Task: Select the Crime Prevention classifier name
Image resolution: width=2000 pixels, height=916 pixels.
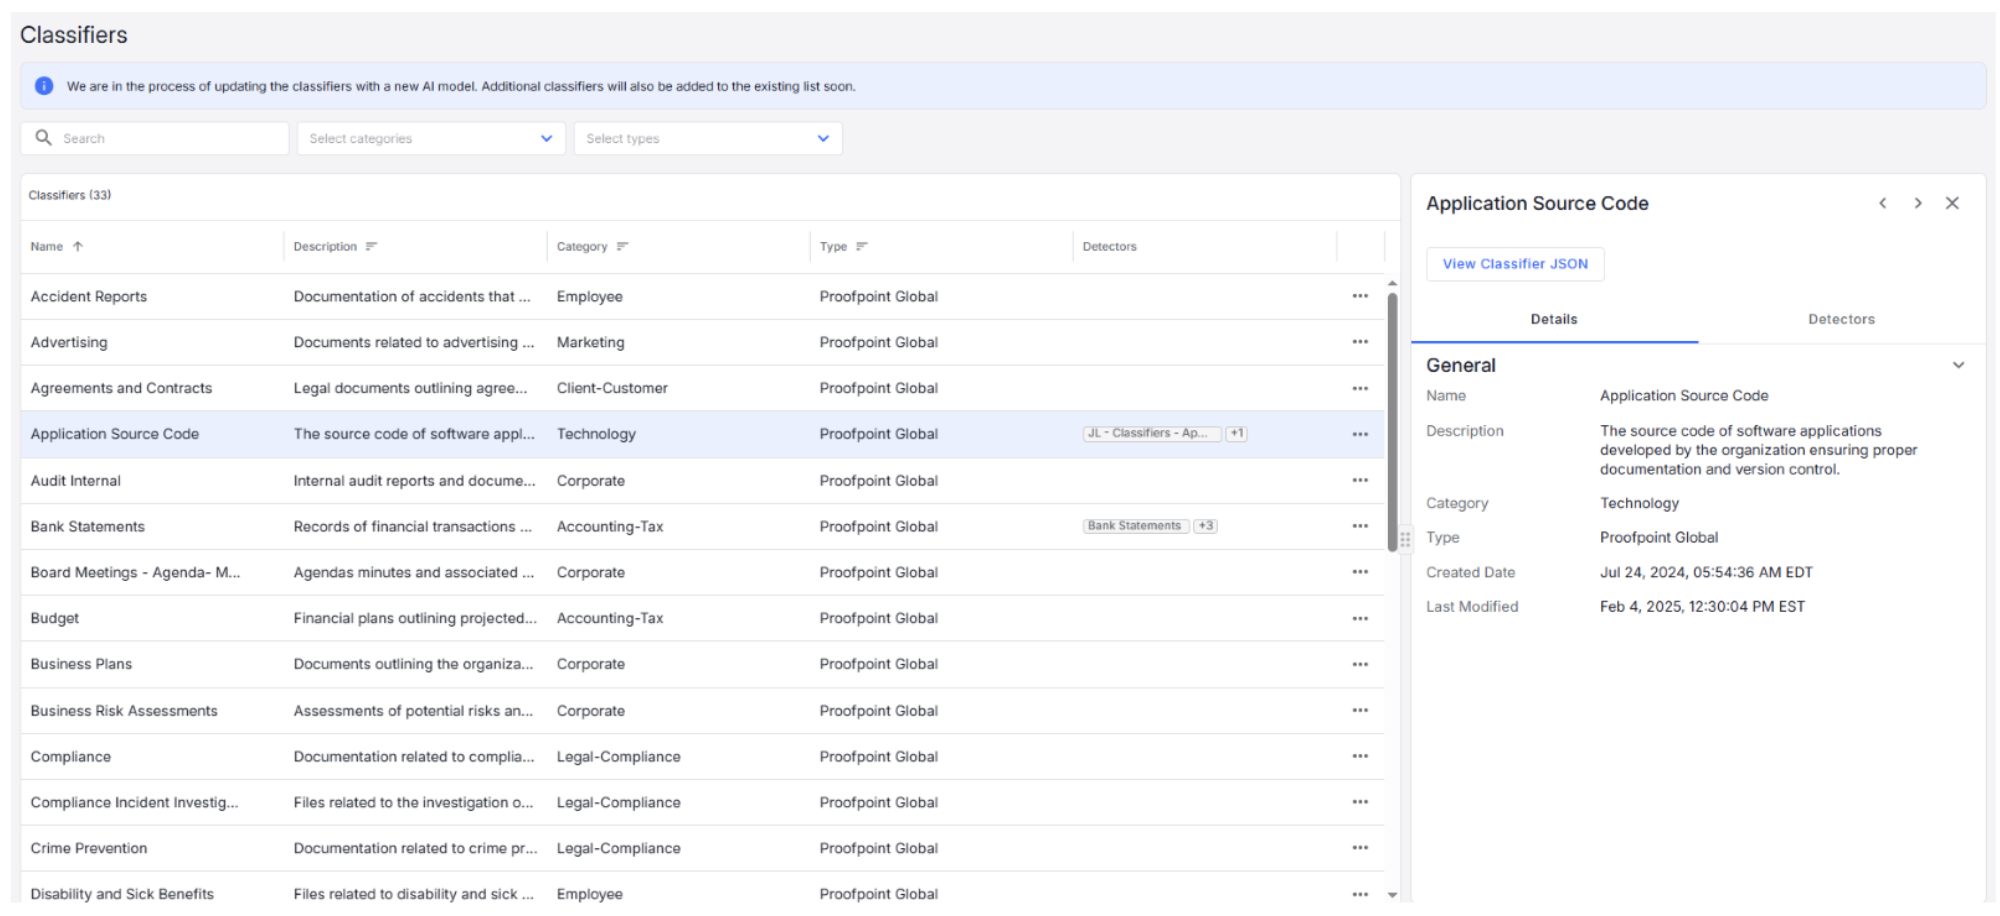Action: [x=89, y=848]
